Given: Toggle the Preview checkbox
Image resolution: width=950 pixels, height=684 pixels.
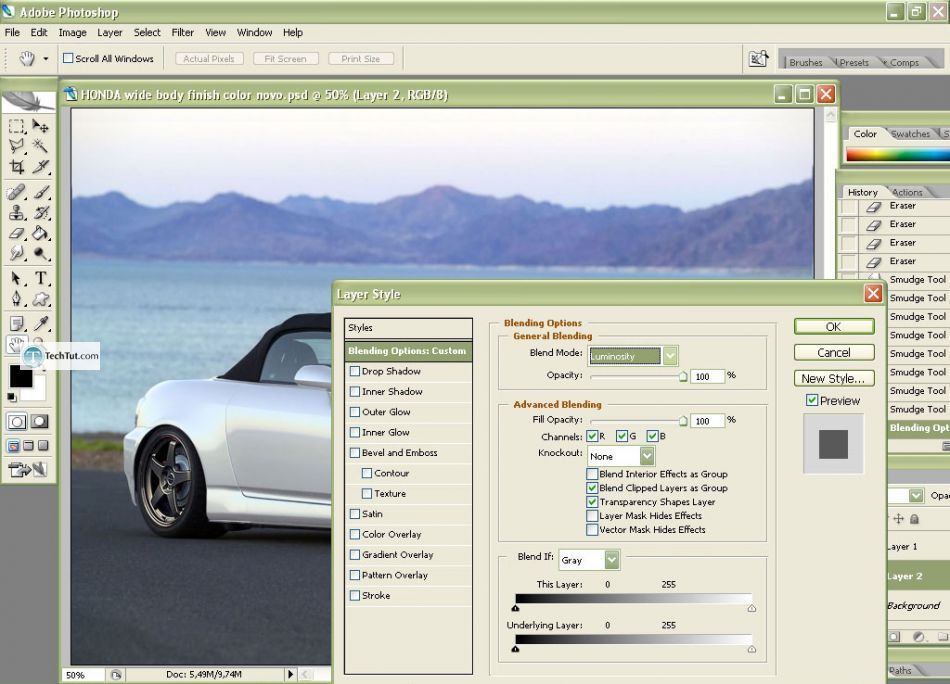Looking at the screenshot, I should (812, 400).
